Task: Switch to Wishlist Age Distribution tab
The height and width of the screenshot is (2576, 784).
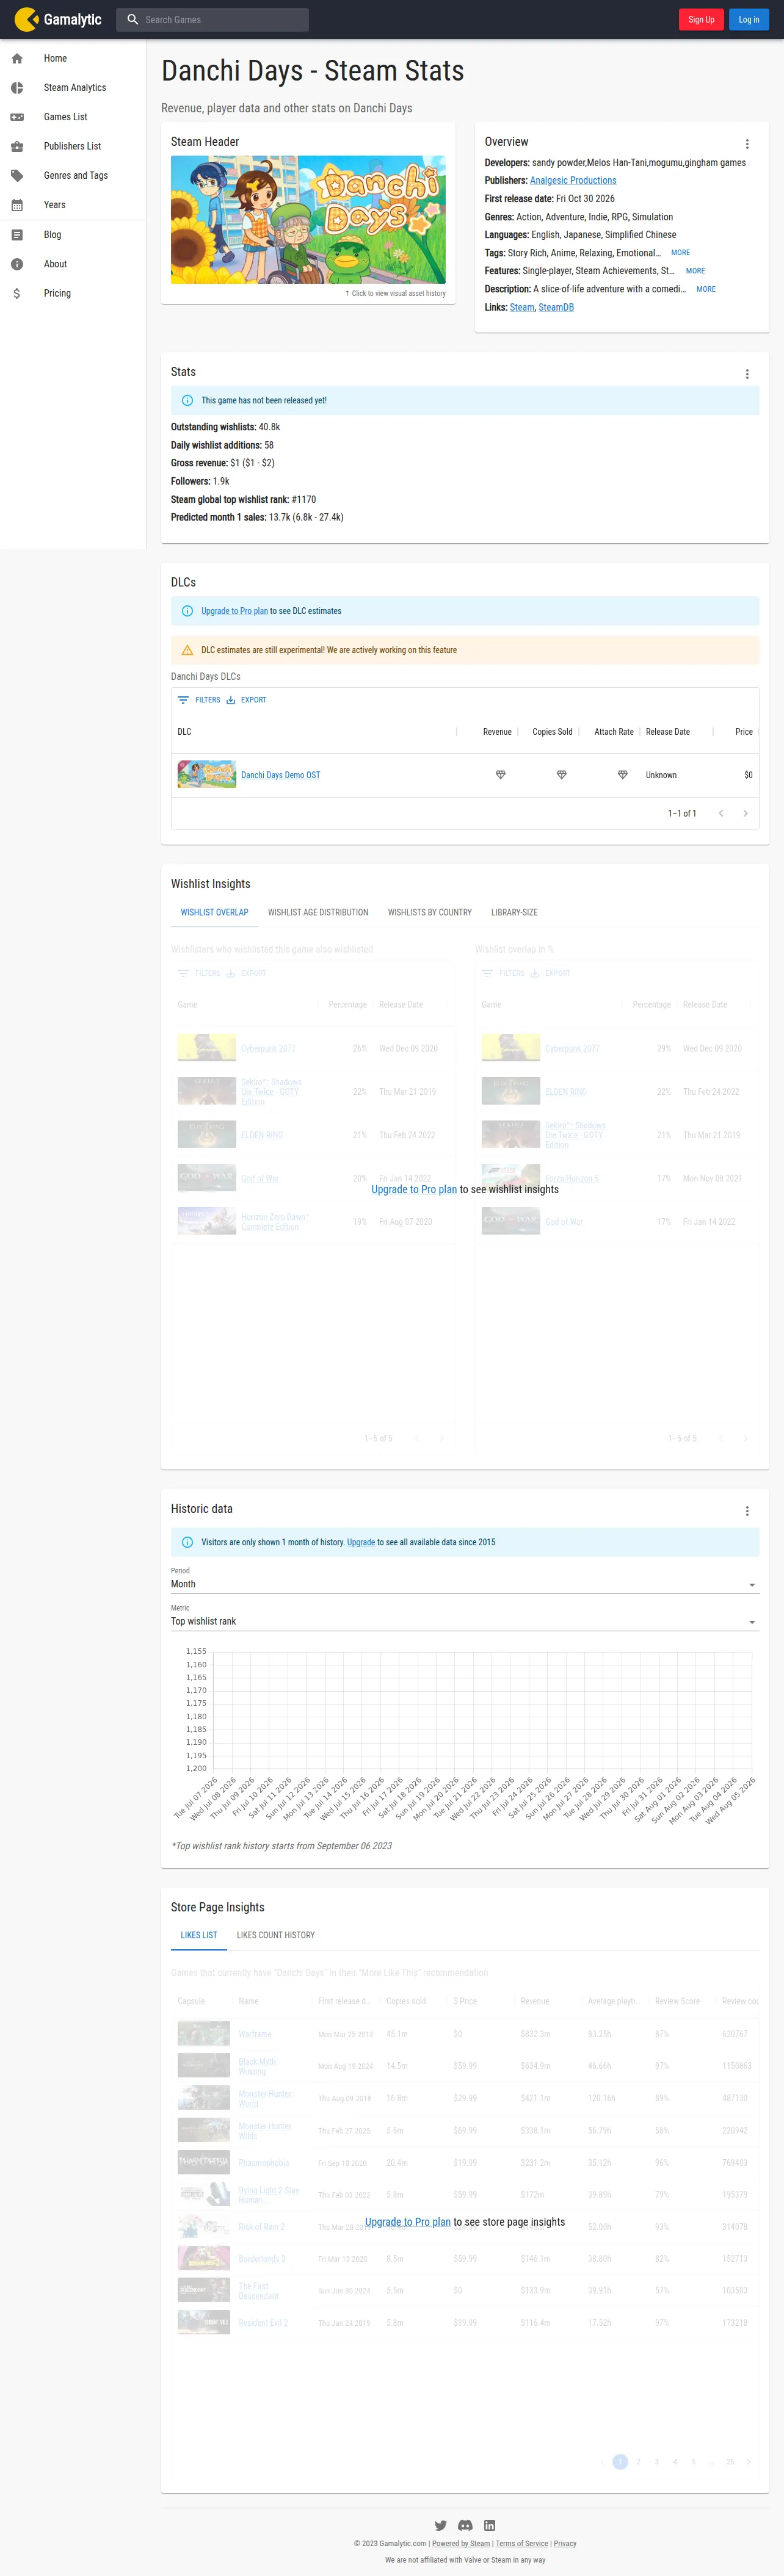Action: coord(318,912)
